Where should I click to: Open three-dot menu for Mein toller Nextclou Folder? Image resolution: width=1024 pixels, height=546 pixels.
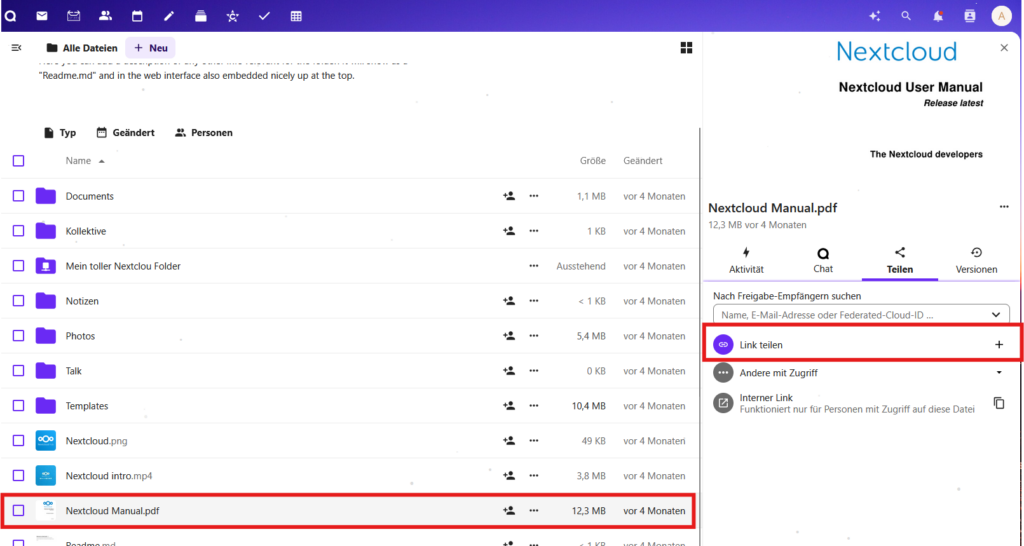click(534, 266)
